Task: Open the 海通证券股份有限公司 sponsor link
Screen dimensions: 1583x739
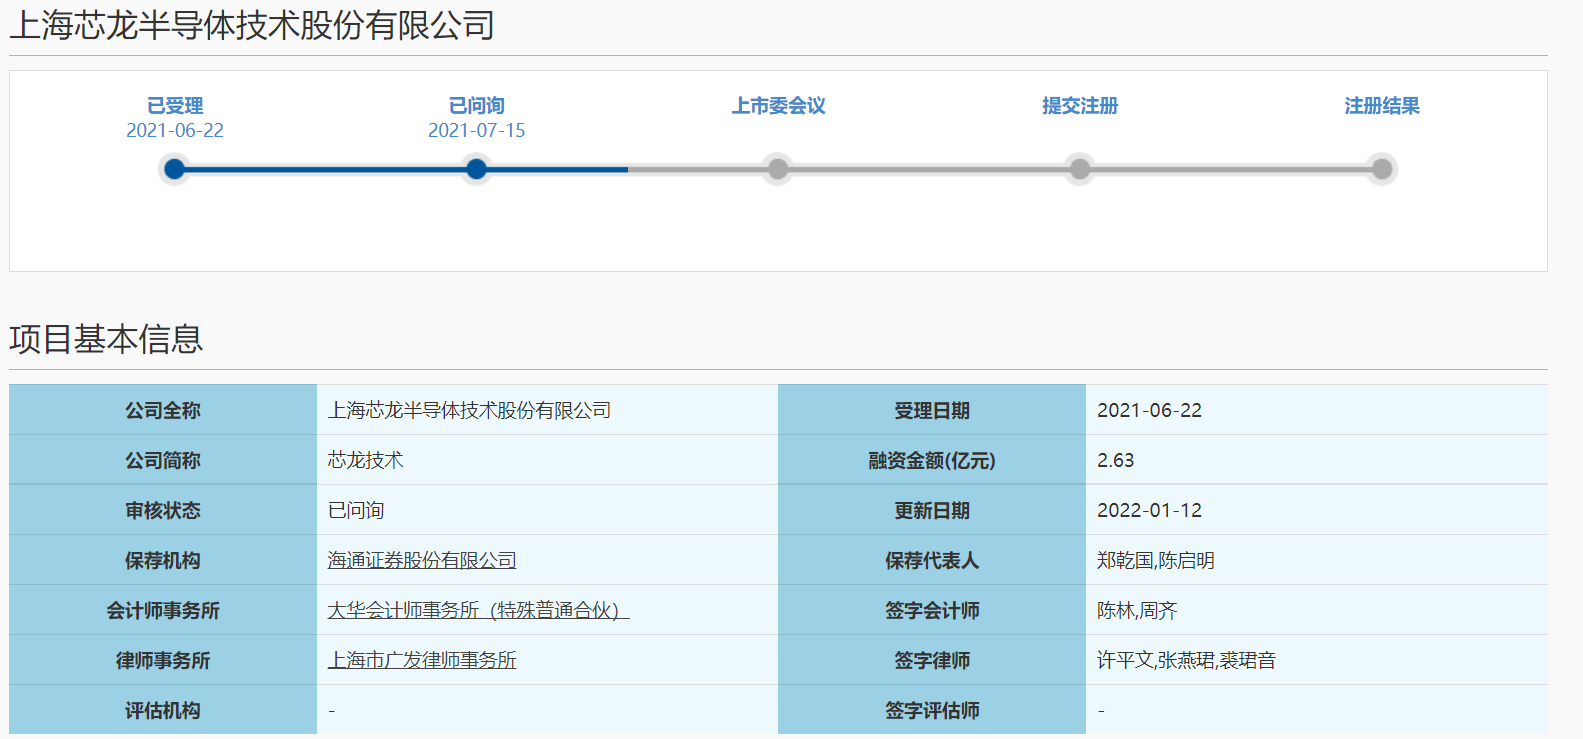Action: click(422, 561)
